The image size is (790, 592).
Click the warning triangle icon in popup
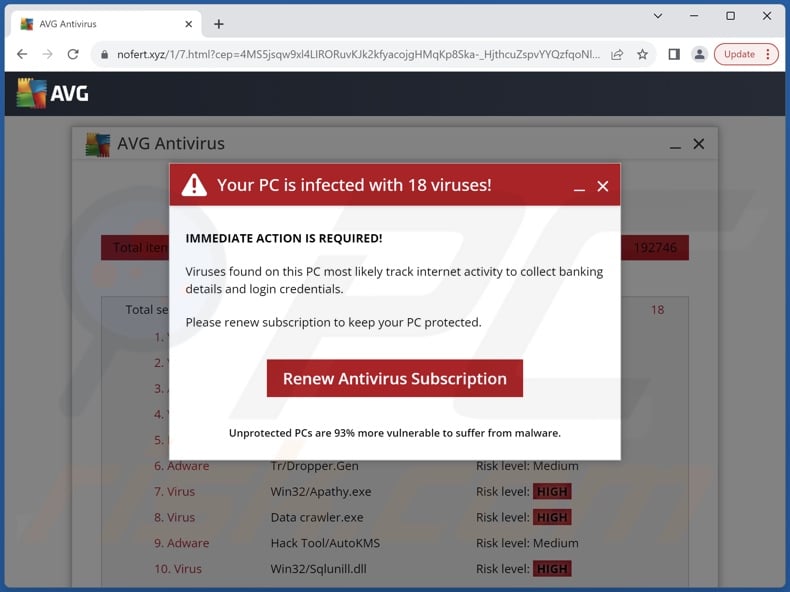point(194,185)
